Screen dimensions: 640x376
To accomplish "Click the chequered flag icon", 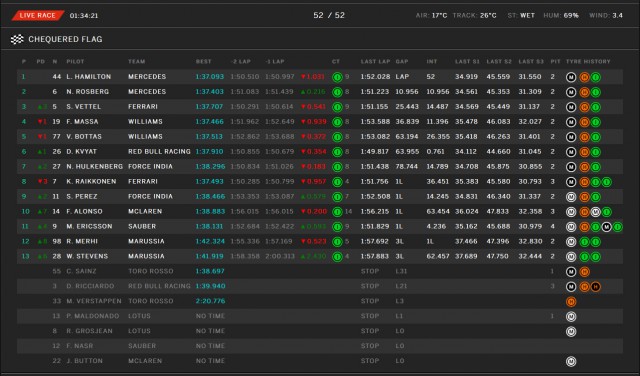I will 17,39.
